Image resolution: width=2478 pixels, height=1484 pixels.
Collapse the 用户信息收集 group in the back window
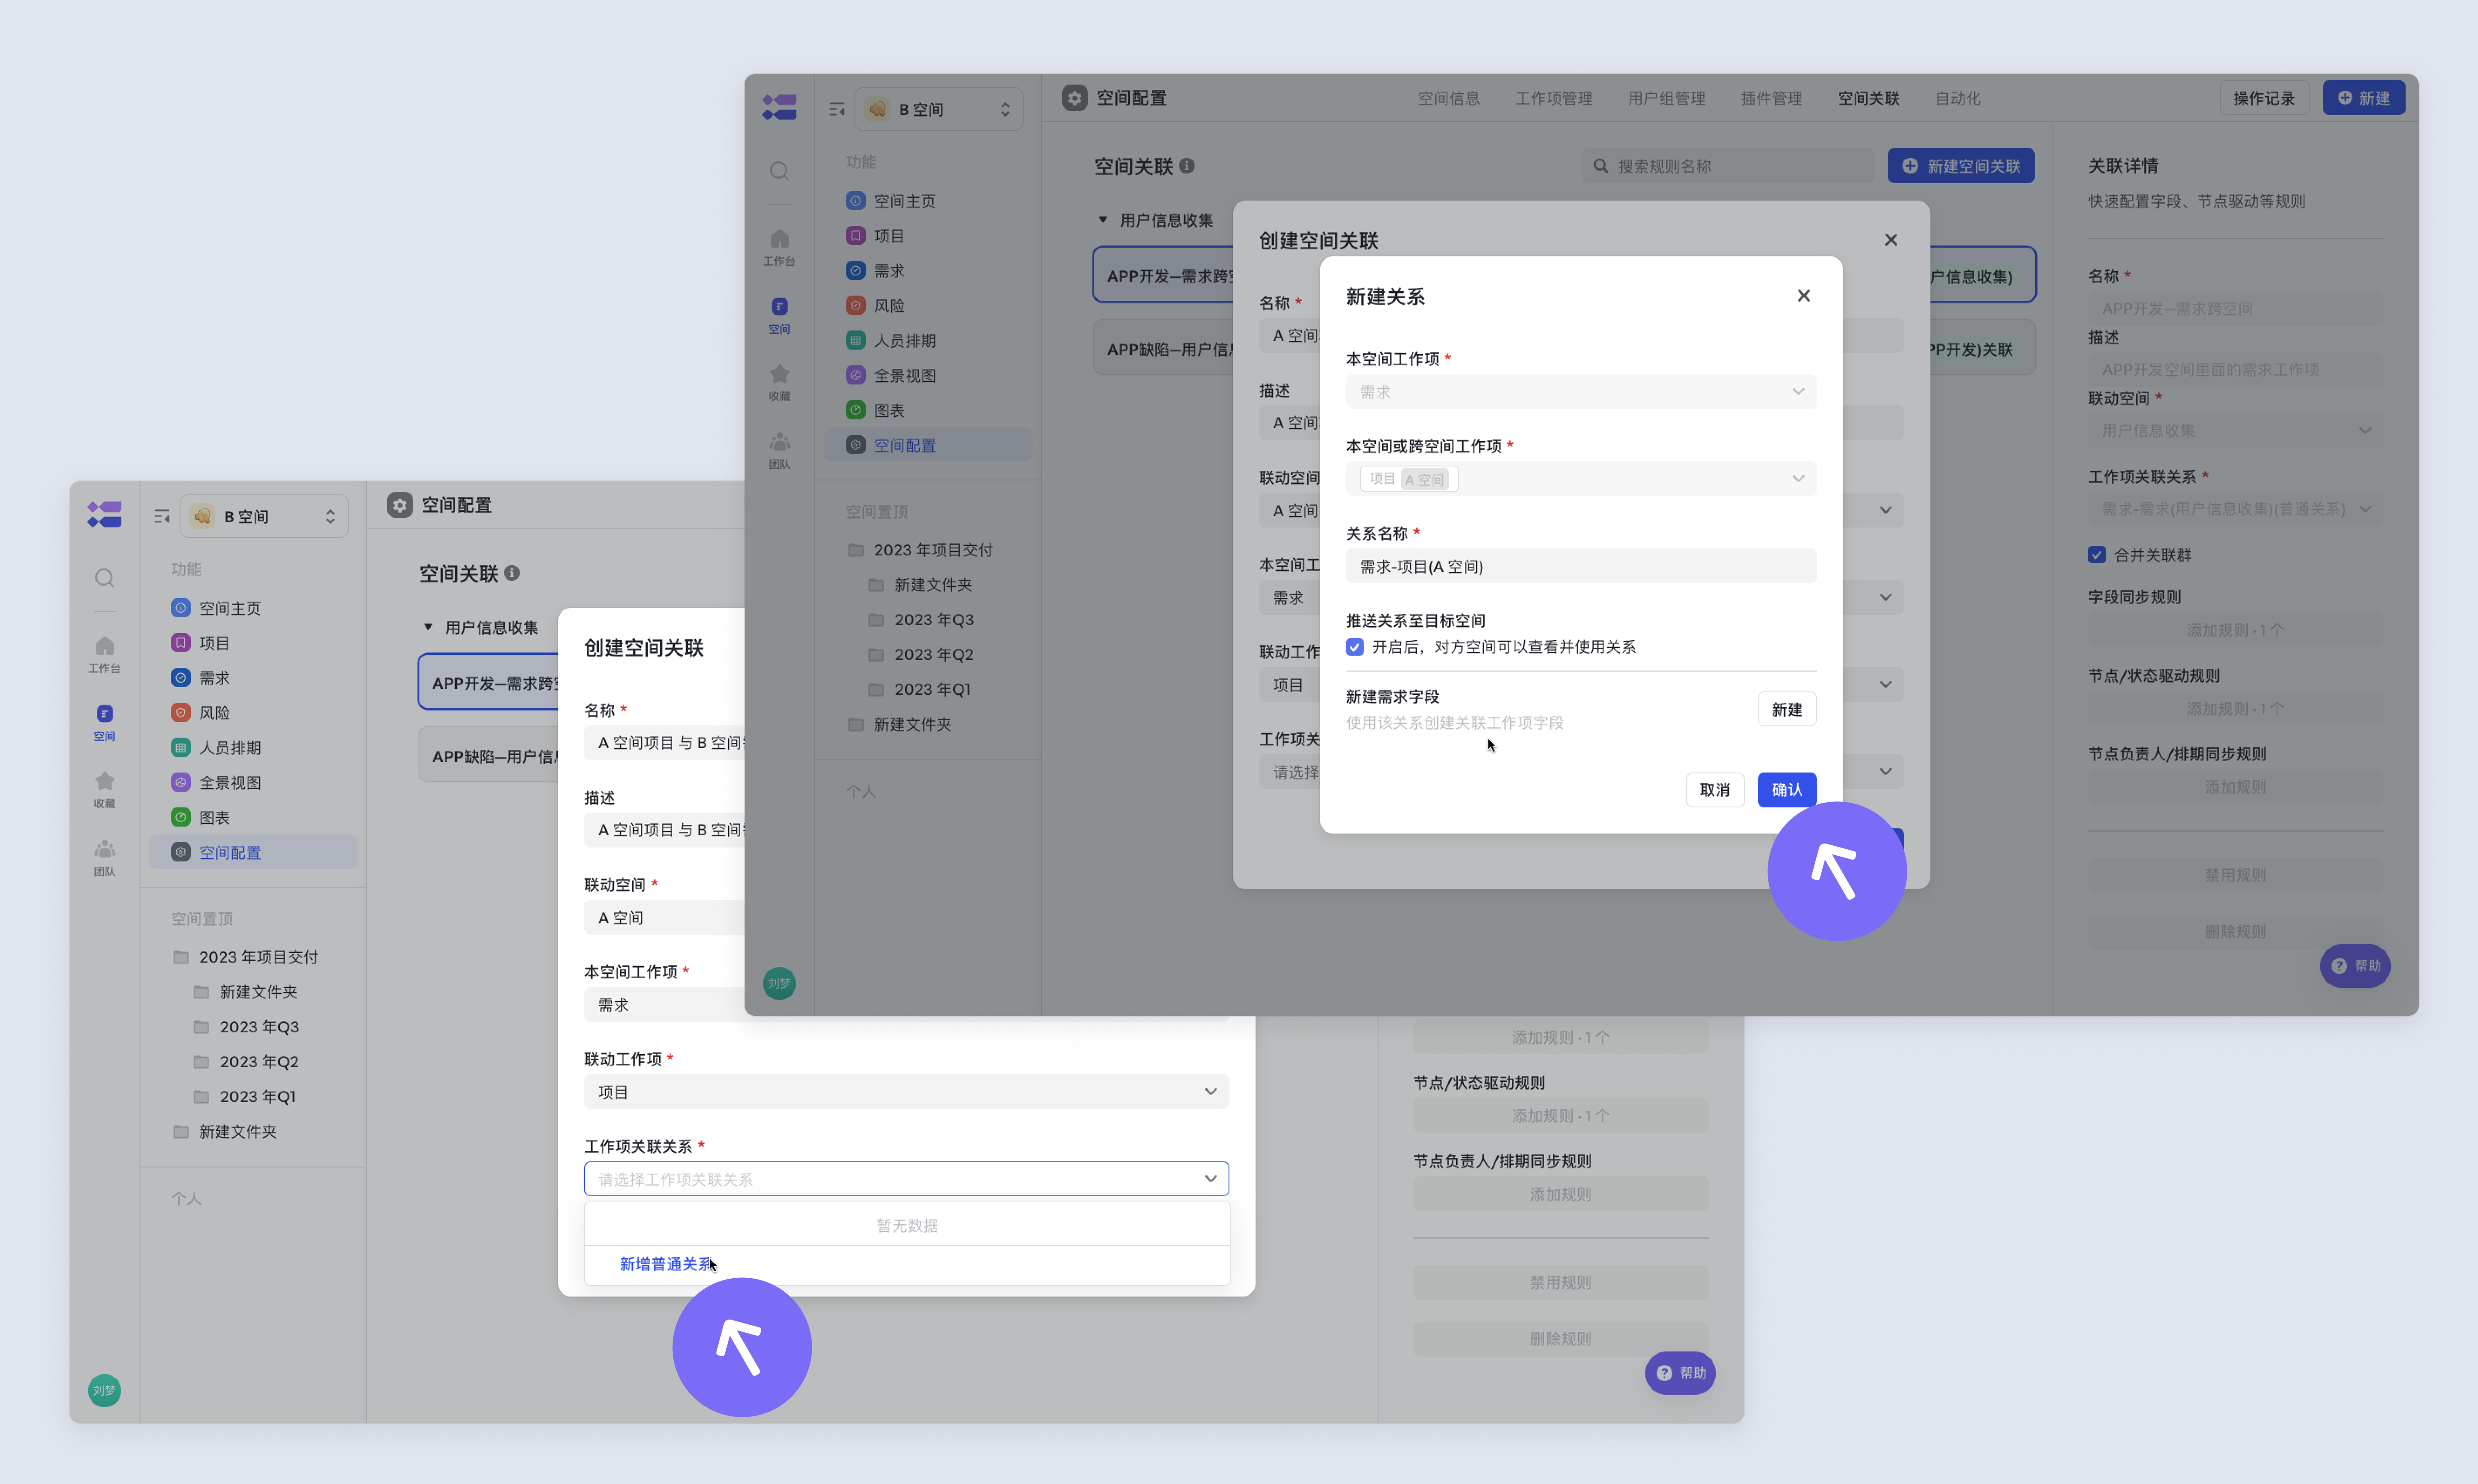428,627
